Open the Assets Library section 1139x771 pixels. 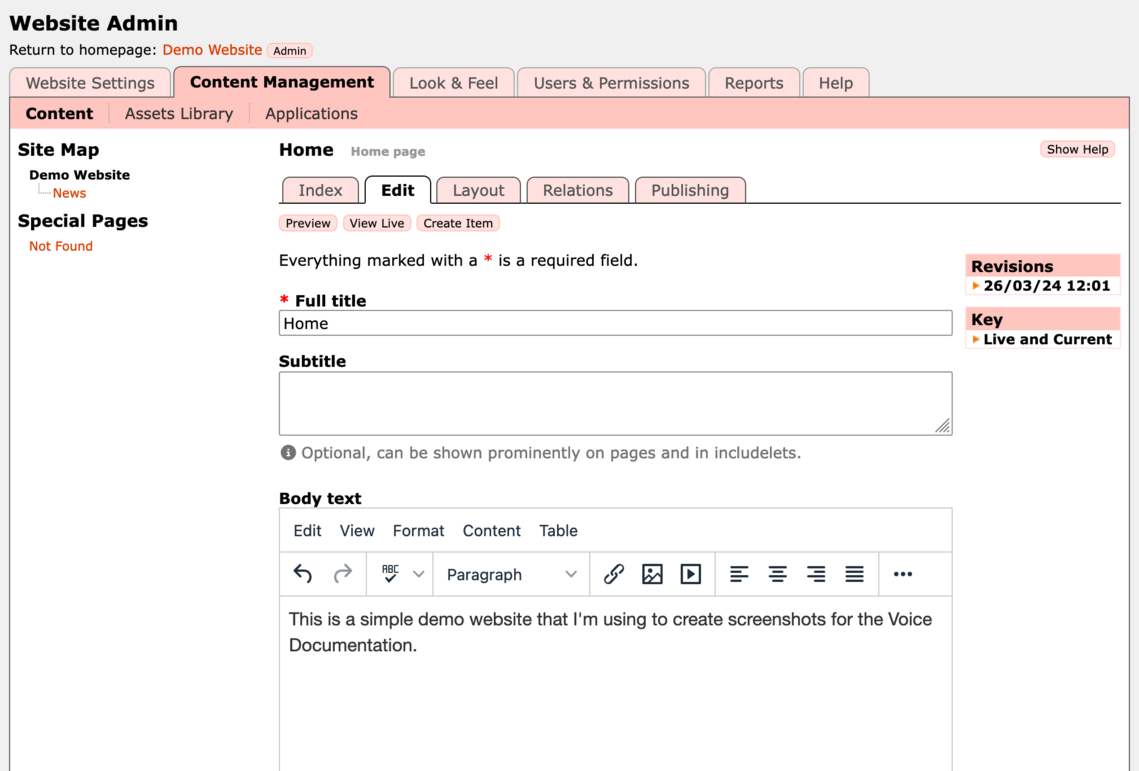pos(178,113)
